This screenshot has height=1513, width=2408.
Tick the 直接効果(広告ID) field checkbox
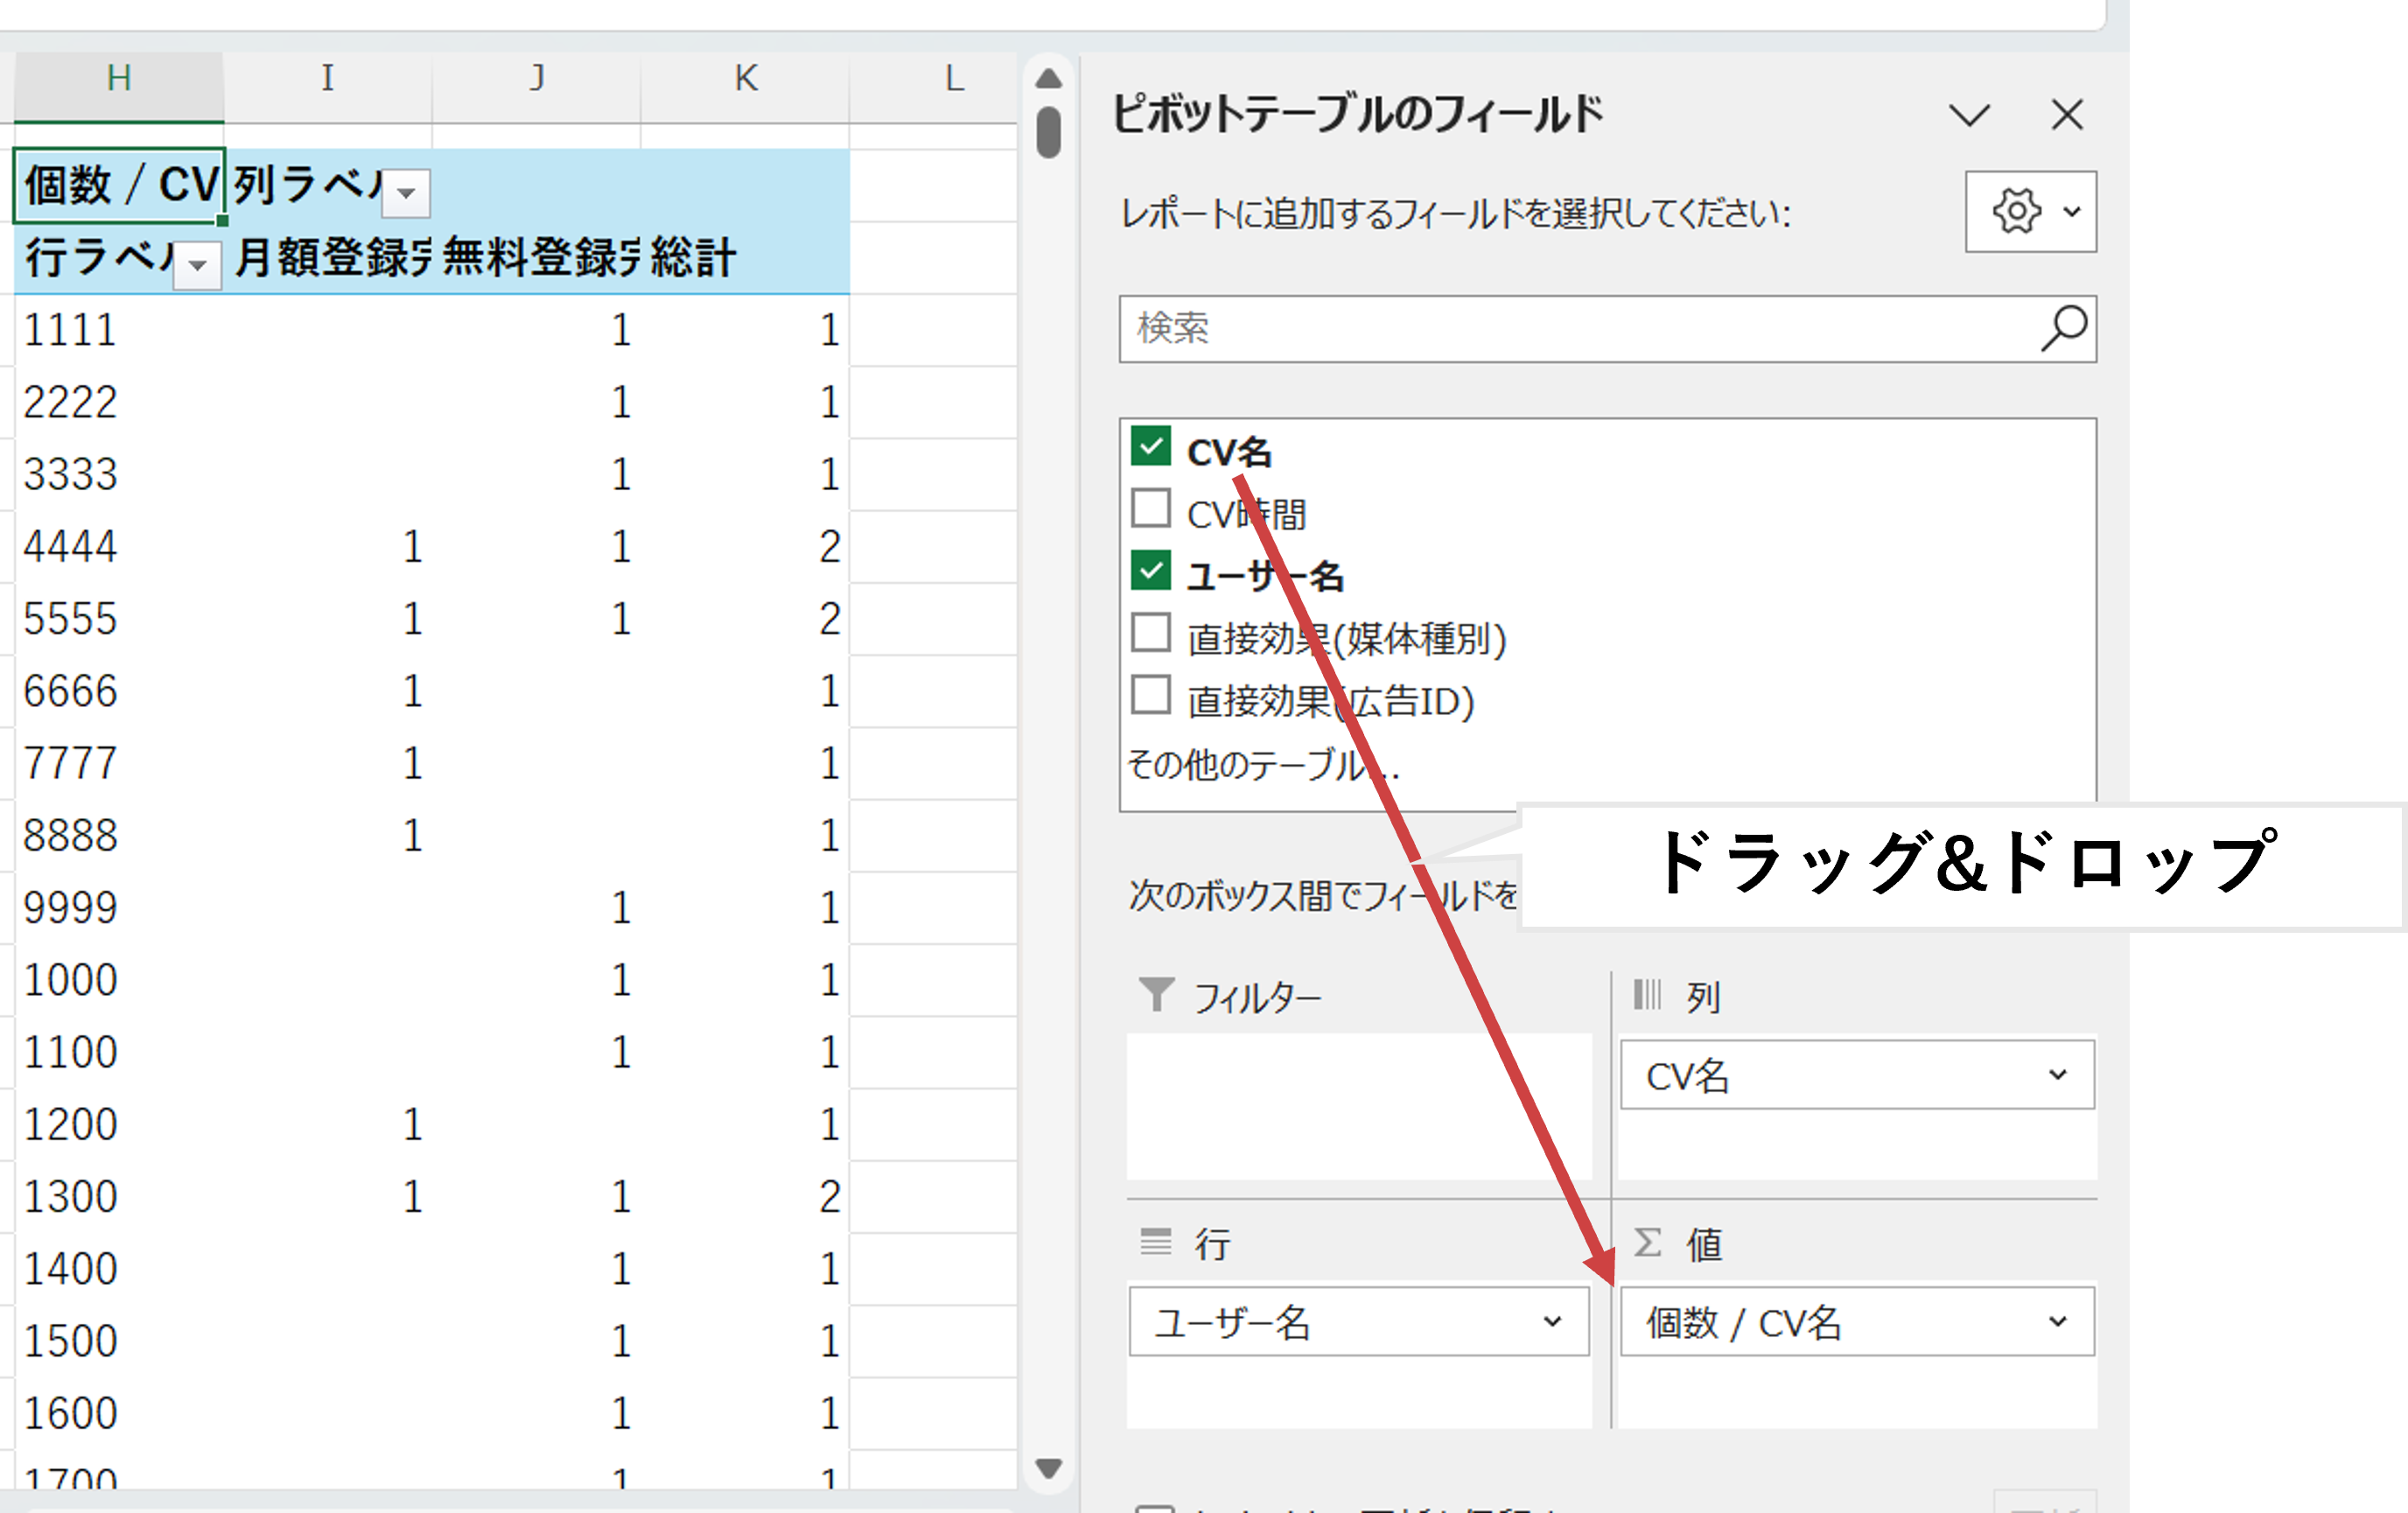point(1151,695)
